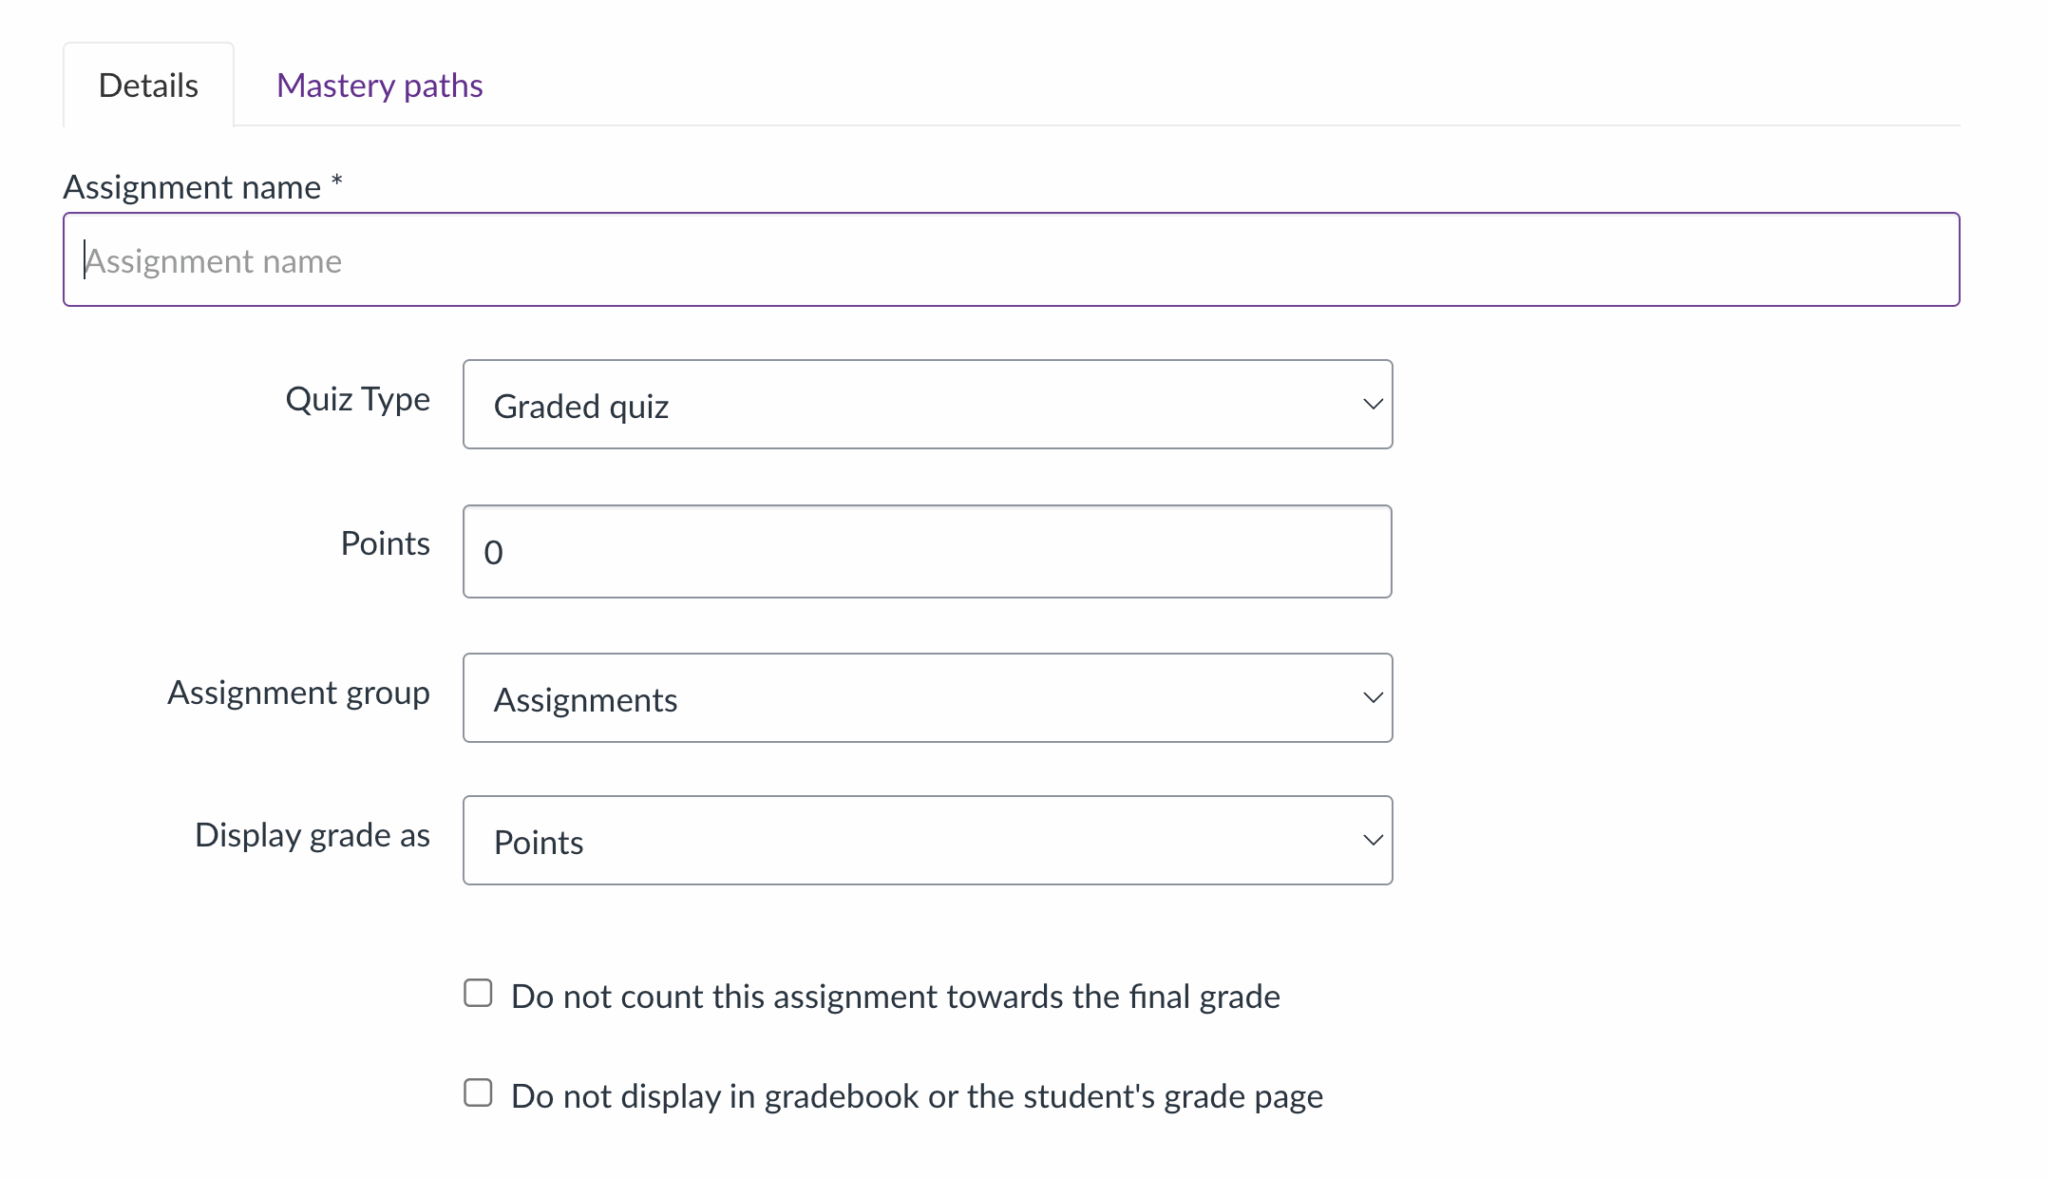Click the required asterisk next to Assignment name
Image resolution: width=2048 pixels, height=1178 pixels.
point(336,183)
